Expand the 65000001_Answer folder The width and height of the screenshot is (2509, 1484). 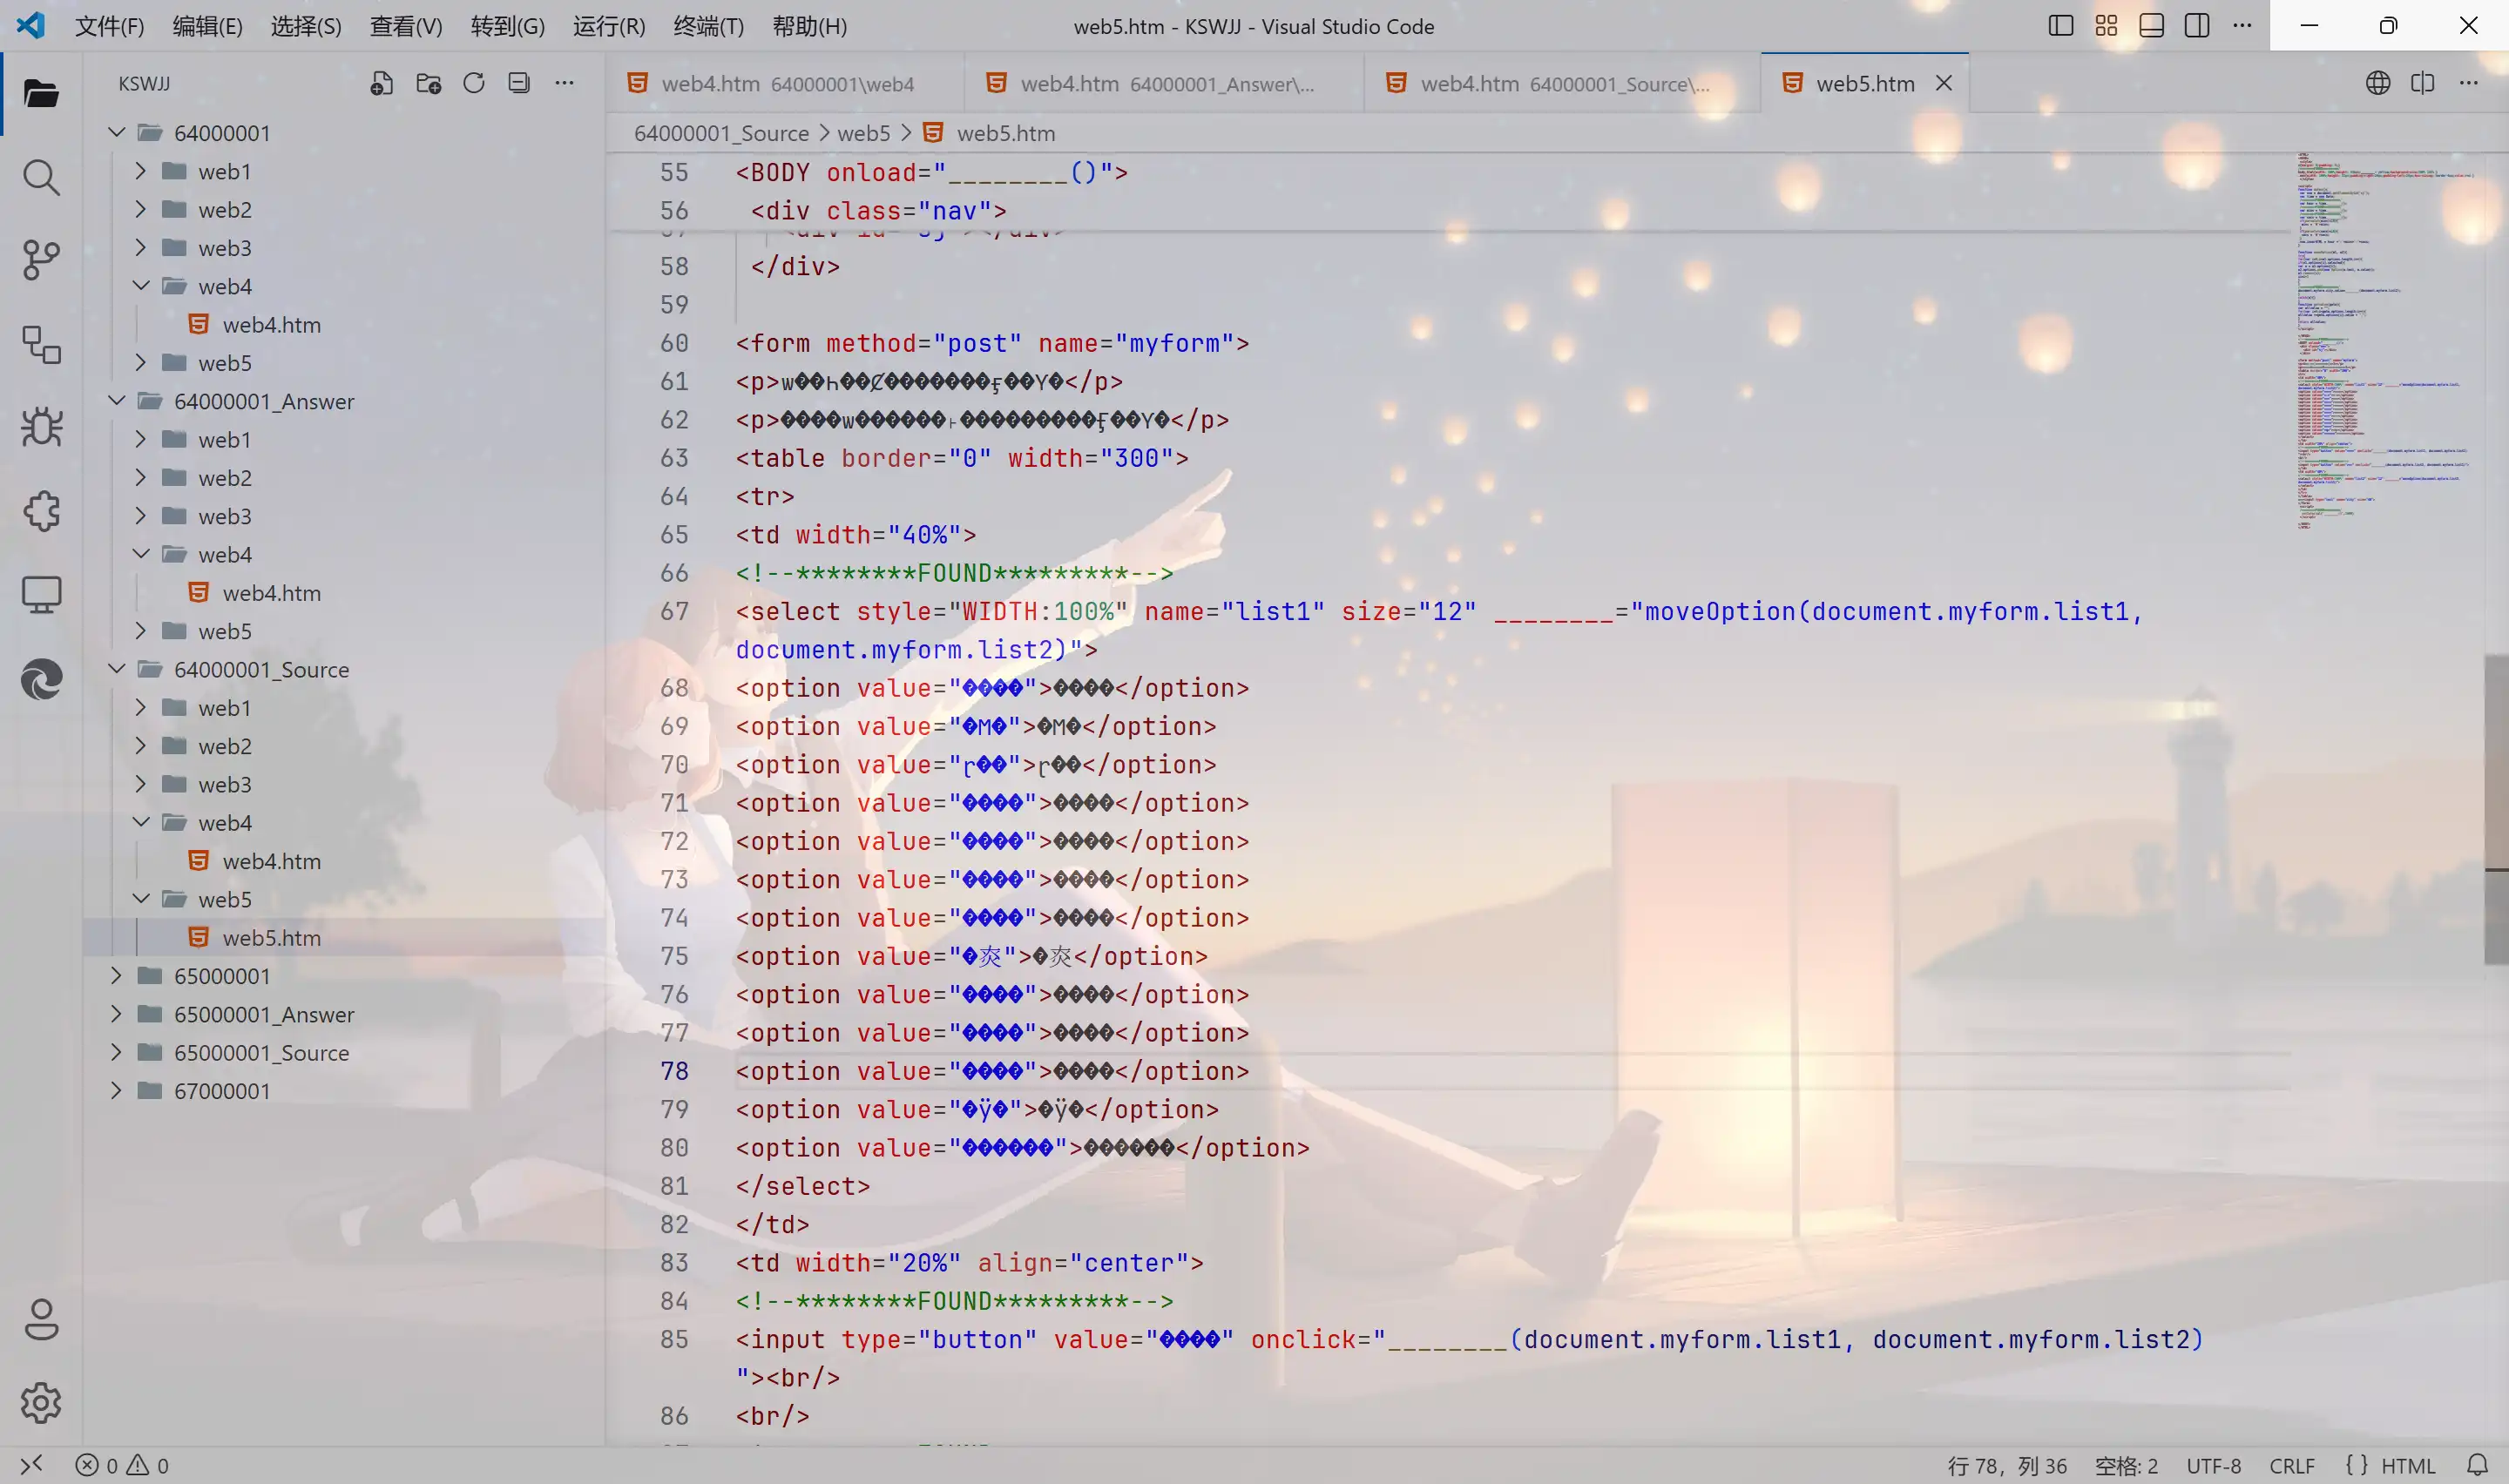click(x=264, y=1014)
